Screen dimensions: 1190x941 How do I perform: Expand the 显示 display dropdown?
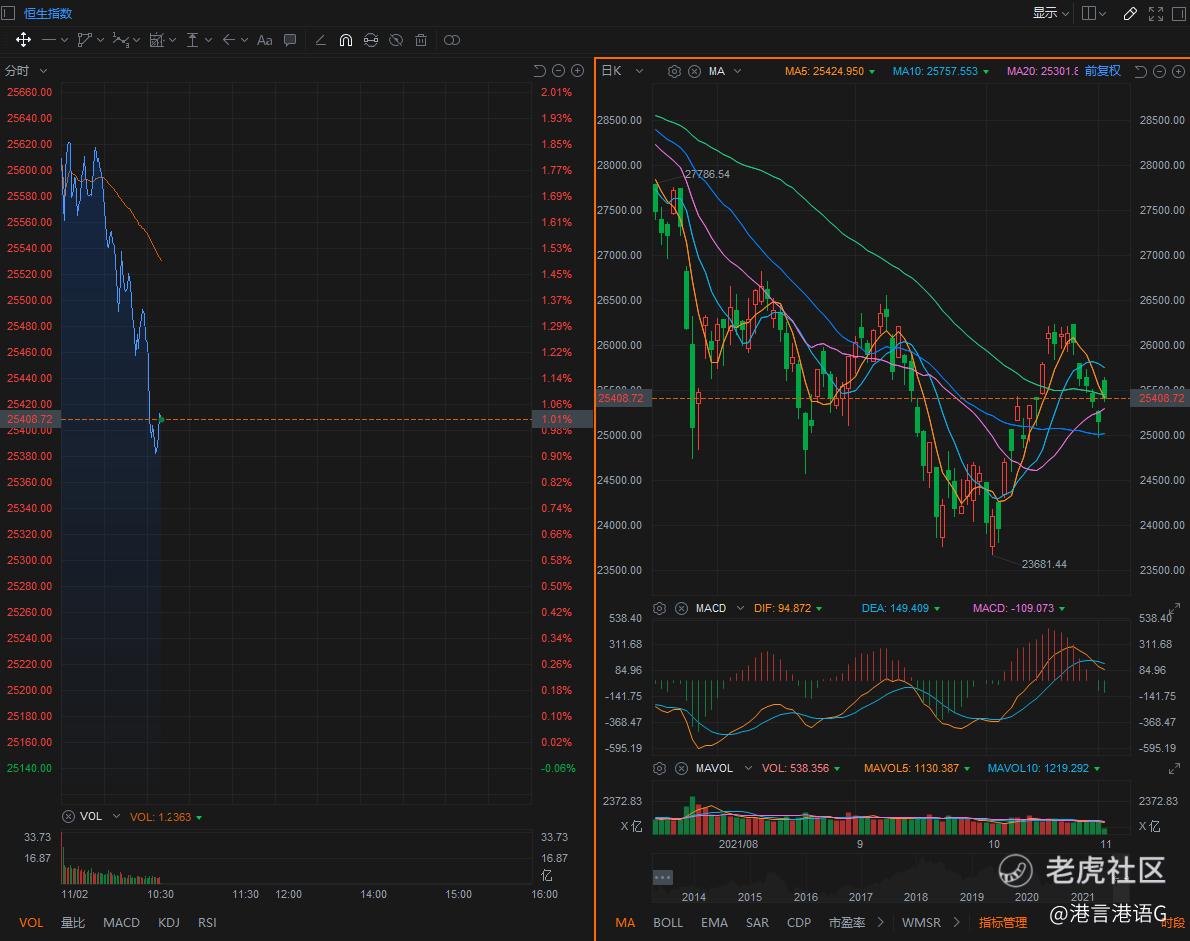pos(1051,13)
